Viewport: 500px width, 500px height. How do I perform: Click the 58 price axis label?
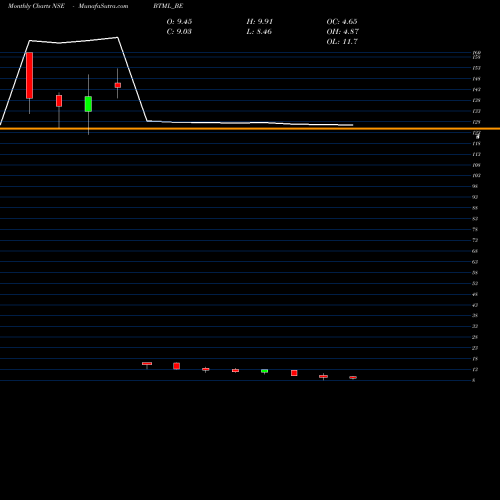pos(475,273)
